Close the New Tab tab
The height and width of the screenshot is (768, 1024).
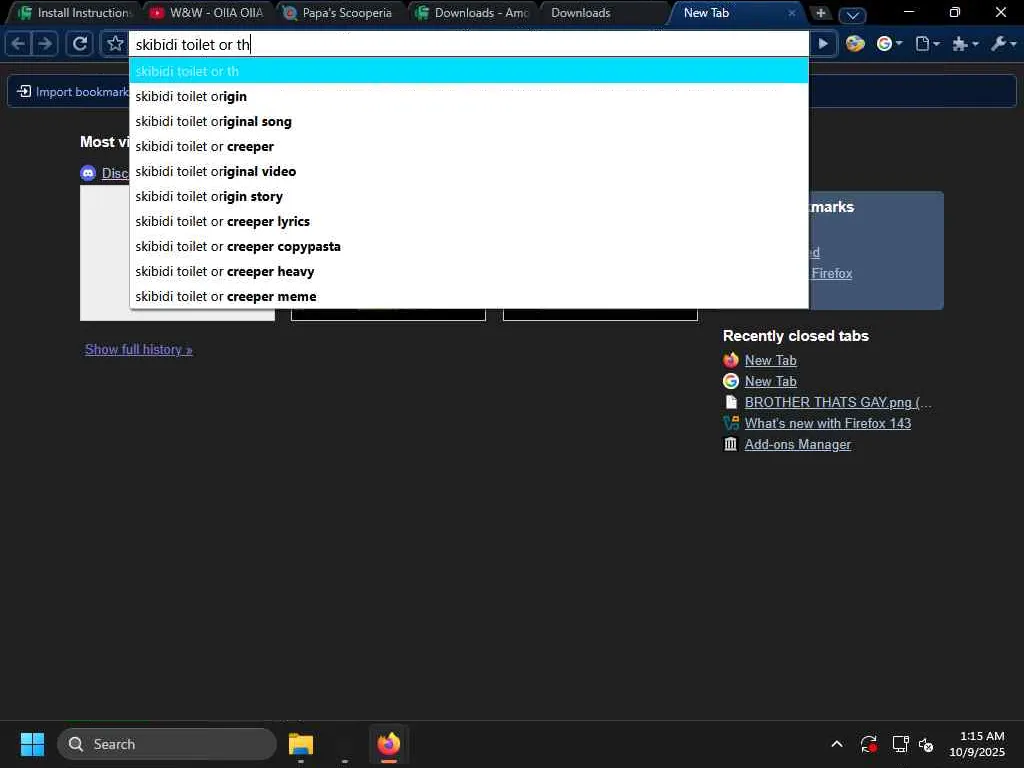tap(792, 13)
